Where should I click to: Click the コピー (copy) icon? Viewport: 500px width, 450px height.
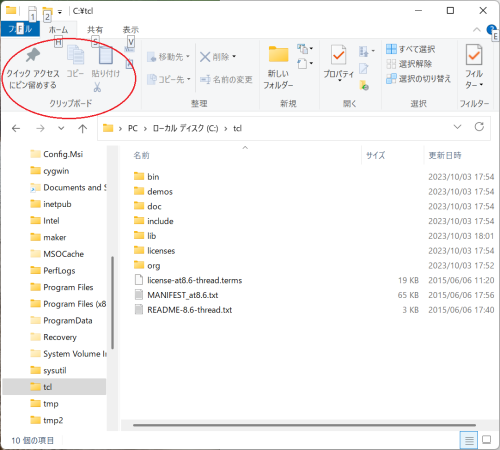[76, 55]
